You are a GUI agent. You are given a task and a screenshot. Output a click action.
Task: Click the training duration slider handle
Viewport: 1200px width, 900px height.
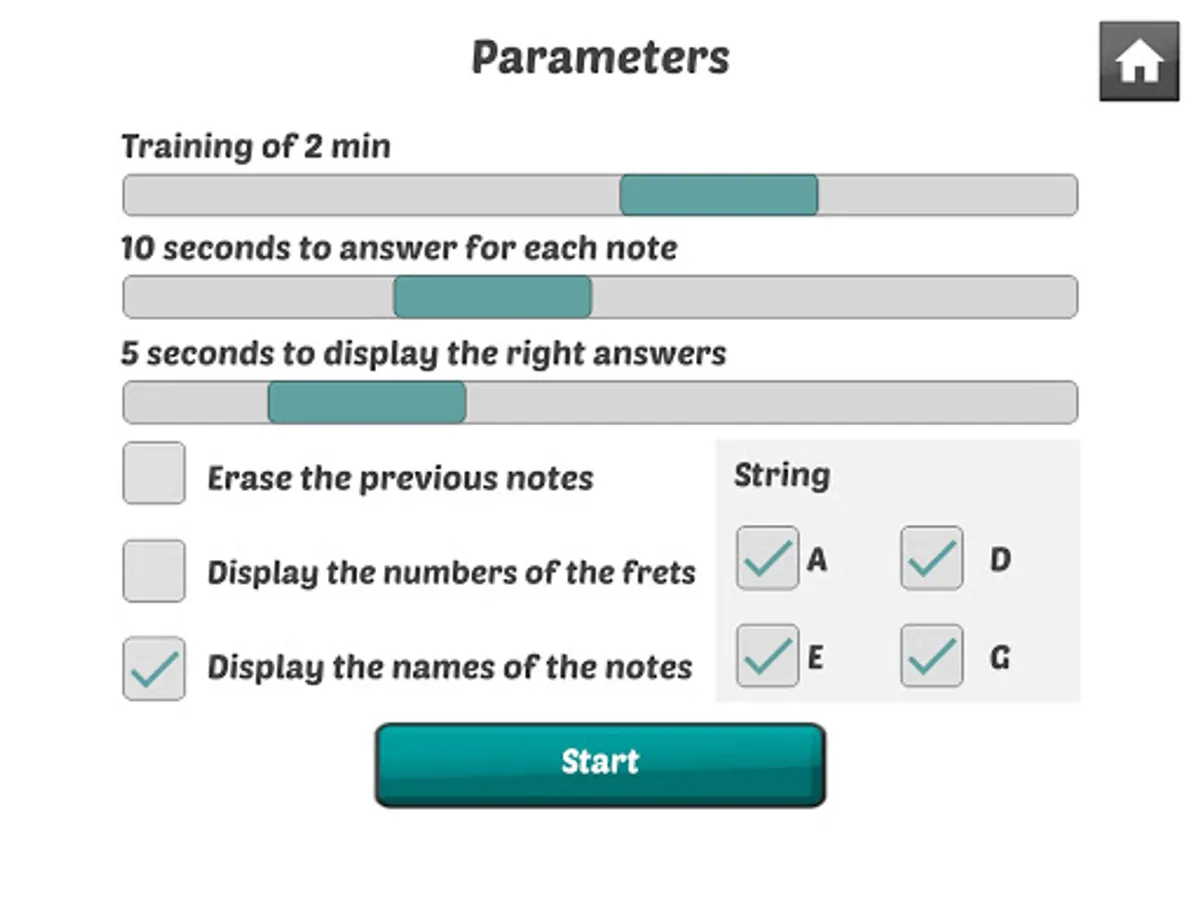719,195
